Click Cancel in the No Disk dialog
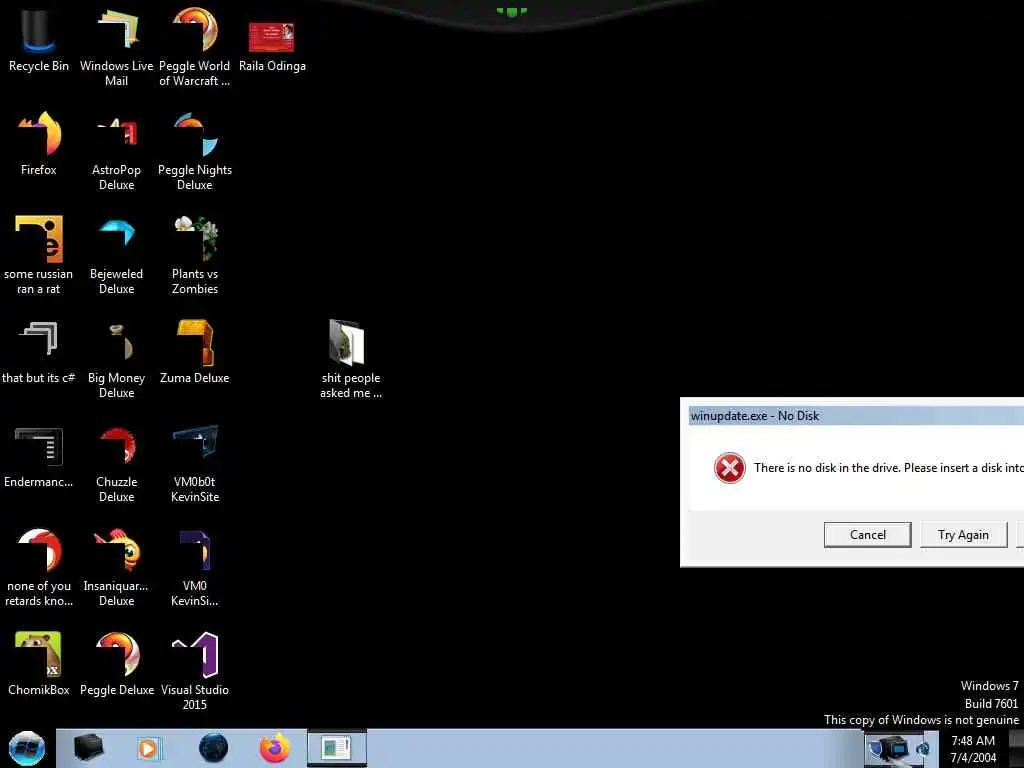 coord(867,534)
